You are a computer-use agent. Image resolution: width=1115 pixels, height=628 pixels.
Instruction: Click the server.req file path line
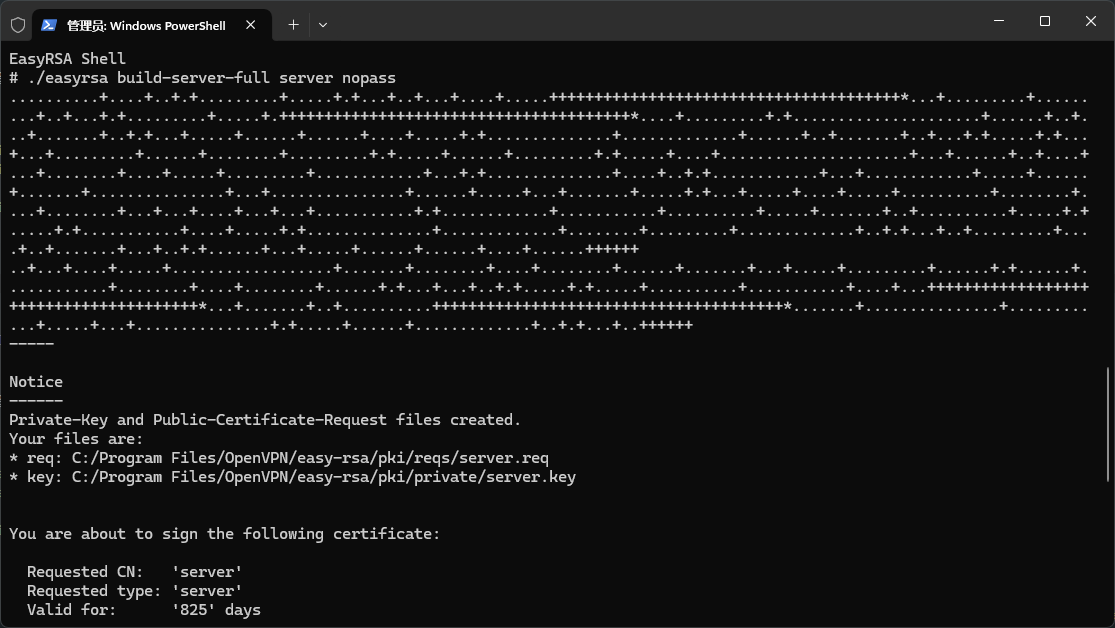pos(279,458)
